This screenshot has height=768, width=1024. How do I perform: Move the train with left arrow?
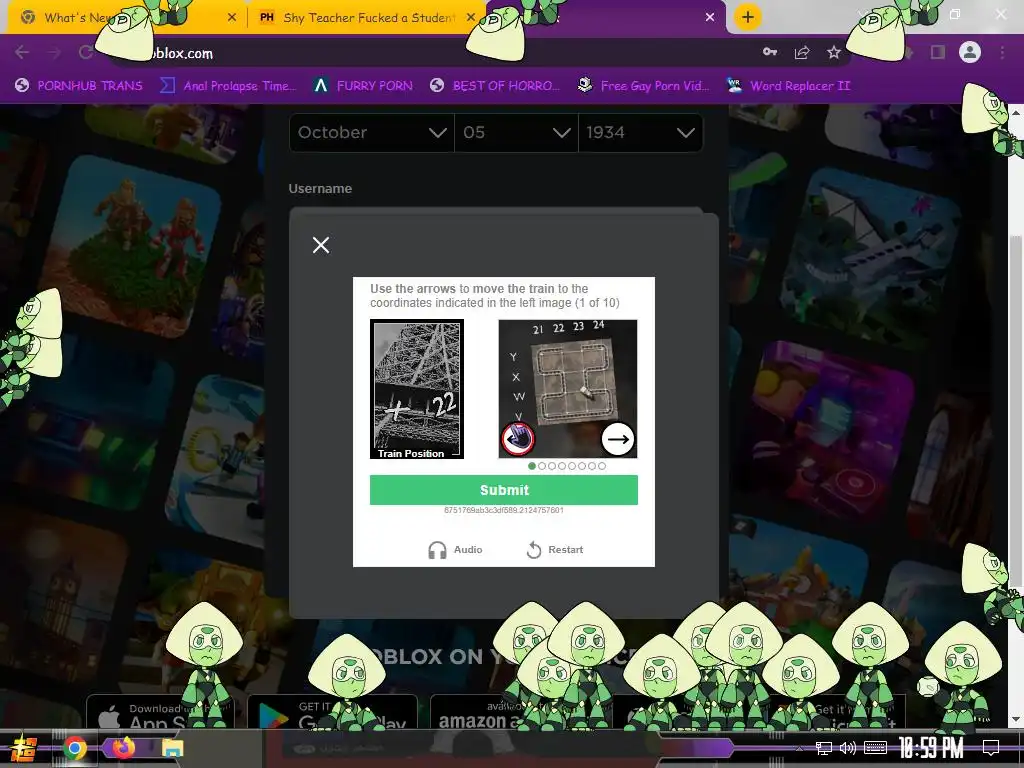point(518,439)
